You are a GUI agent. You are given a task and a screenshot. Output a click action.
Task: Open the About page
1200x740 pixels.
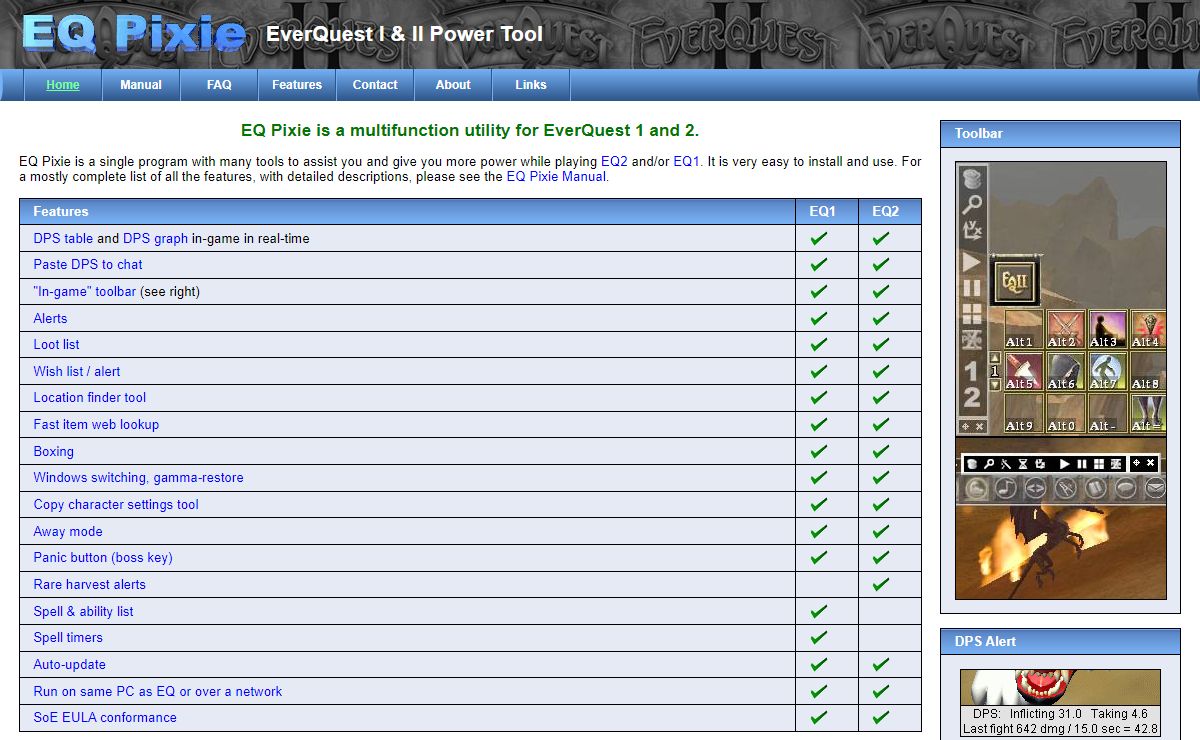click(x=453, y=85)
